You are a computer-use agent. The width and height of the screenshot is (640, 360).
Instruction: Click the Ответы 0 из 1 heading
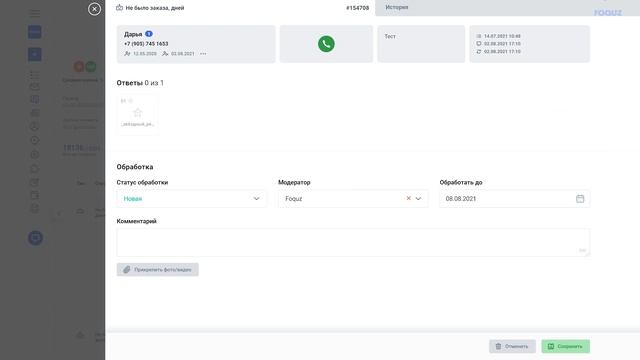140,83
